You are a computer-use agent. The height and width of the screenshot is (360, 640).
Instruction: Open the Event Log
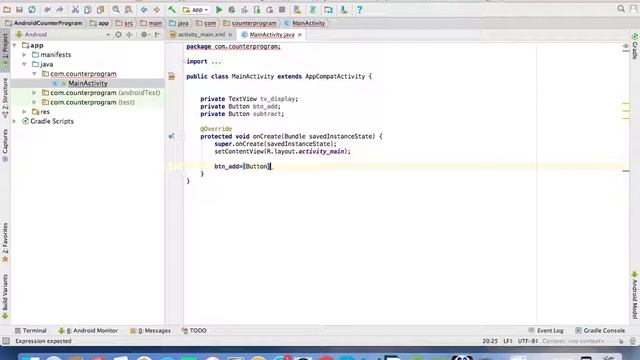point(546,331)
